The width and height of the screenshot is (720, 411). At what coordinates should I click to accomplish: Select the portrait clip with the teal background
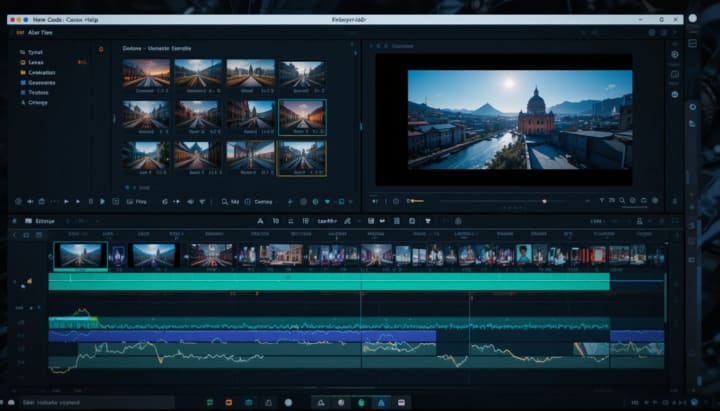[x=523, y=254]
